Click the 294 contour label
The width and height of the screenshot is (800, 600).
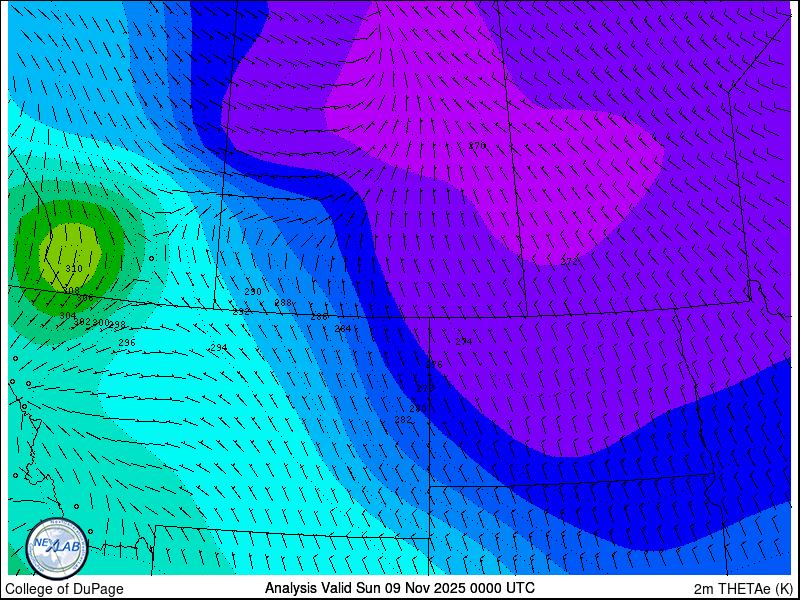tap(219, 347)
